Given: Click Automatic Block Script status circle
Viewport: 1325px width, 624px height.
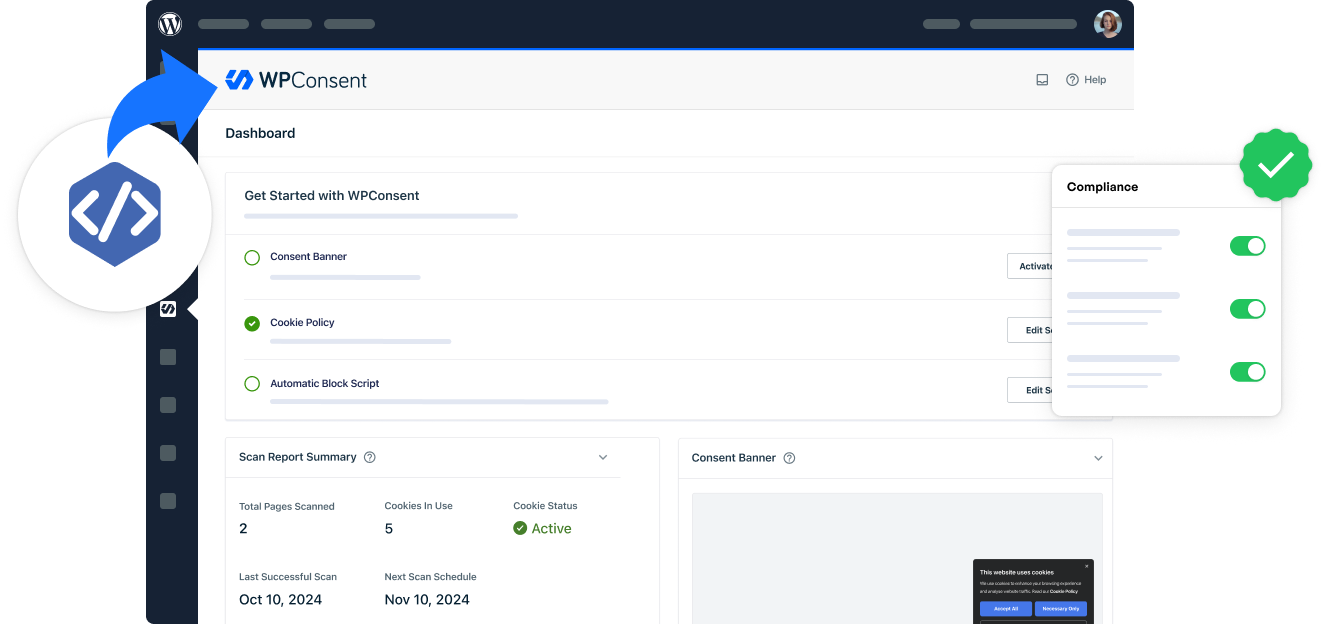Looking at the screenshot, I should click(252, 384).
